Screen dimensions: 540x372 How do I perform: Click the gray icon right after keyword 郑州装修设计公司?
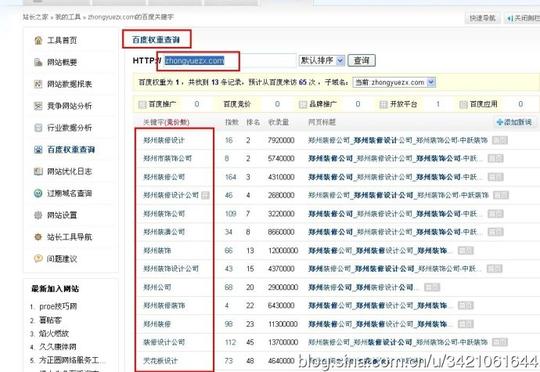point(205,195)
